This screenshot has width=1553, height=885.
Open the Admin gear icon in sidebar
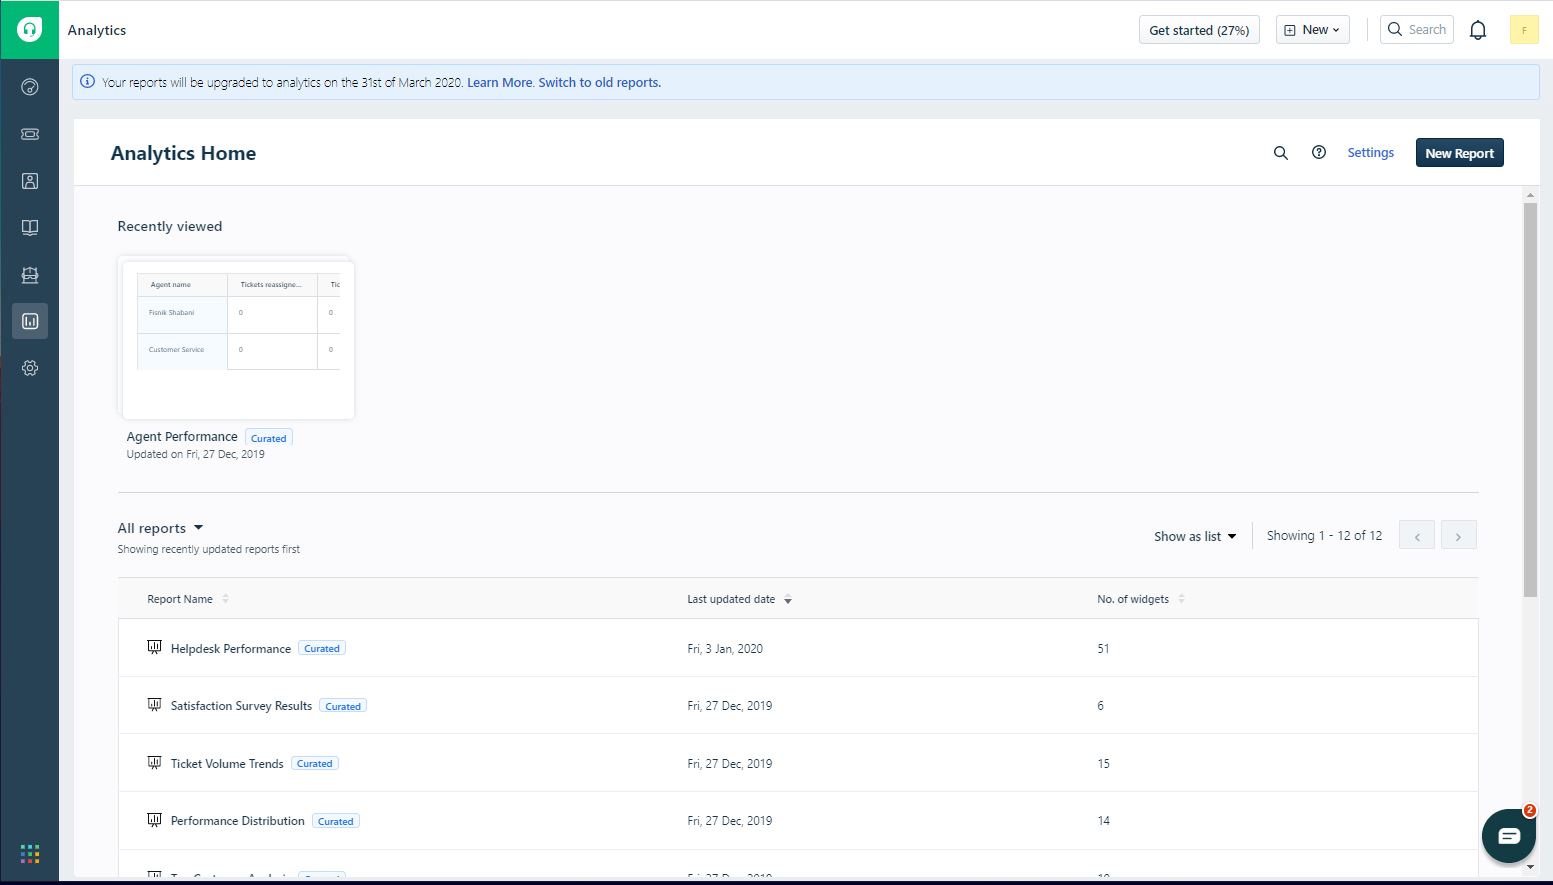click(x=30, y=368)
